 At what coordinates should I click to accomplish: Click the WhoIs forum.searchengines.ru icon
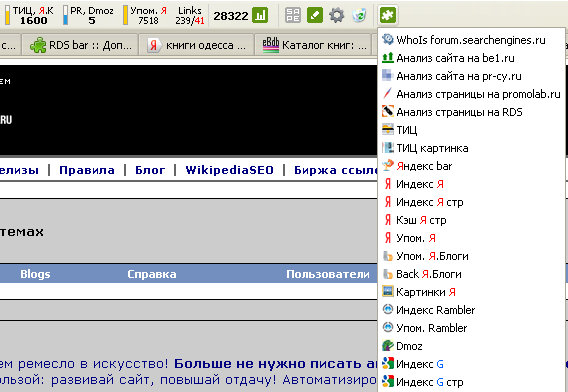(x=388, y=39)
